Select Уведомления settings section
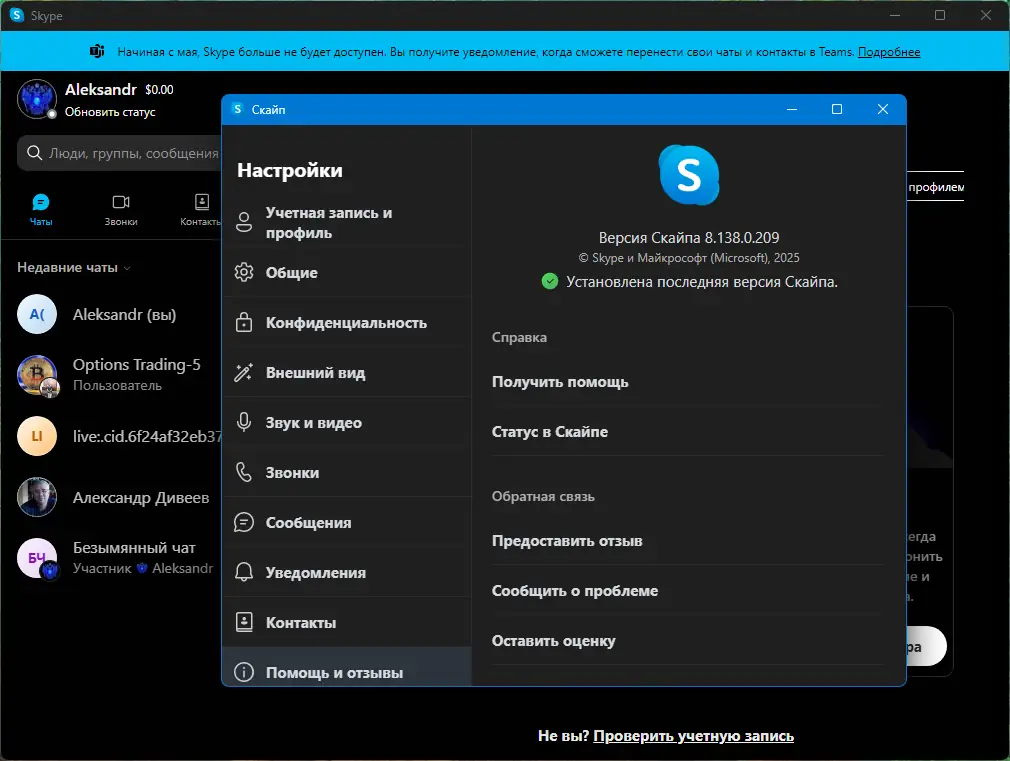Image resolution: width=1010 pixels, height=761 pixels. [347, 572]
